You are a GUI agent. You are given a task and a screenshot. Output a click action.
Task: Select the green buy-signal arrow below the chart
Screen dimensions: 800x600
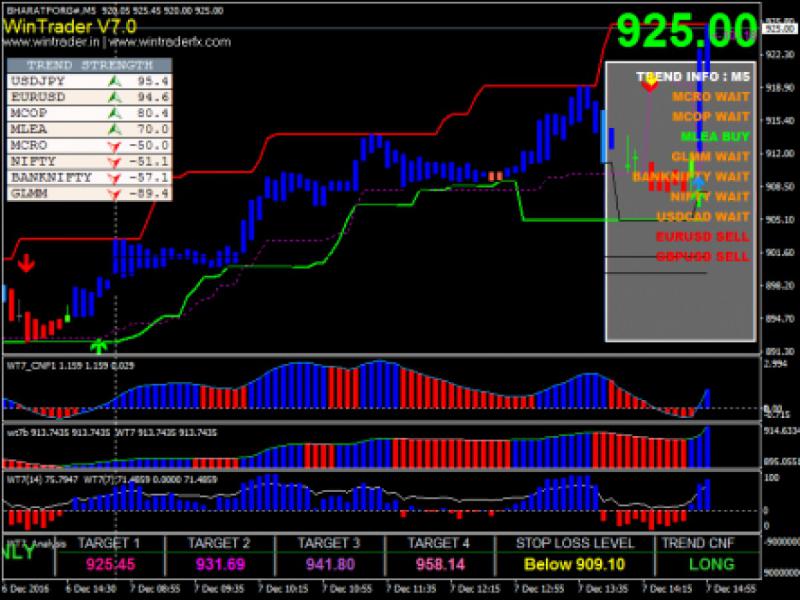[99, 346]
